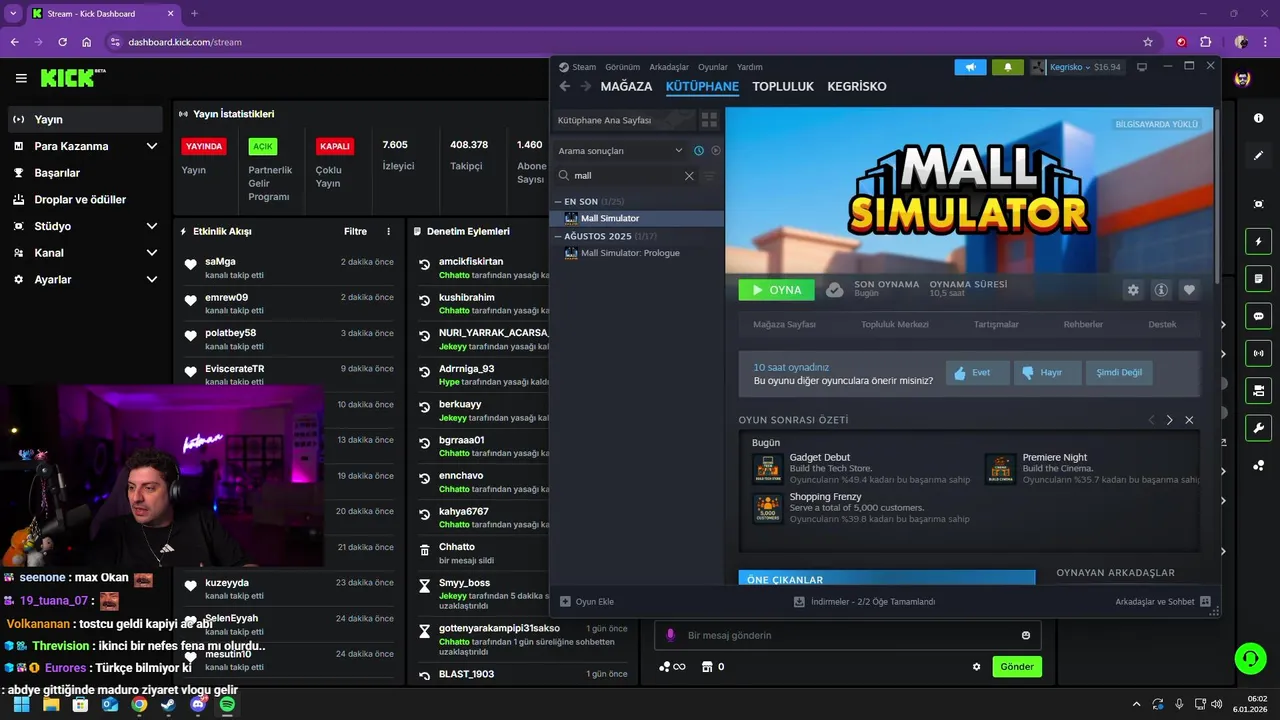Collapse the AĞUSTOS 2025 group
The height and width of the screenshot is (720, 1280).
tap(559, 237)
